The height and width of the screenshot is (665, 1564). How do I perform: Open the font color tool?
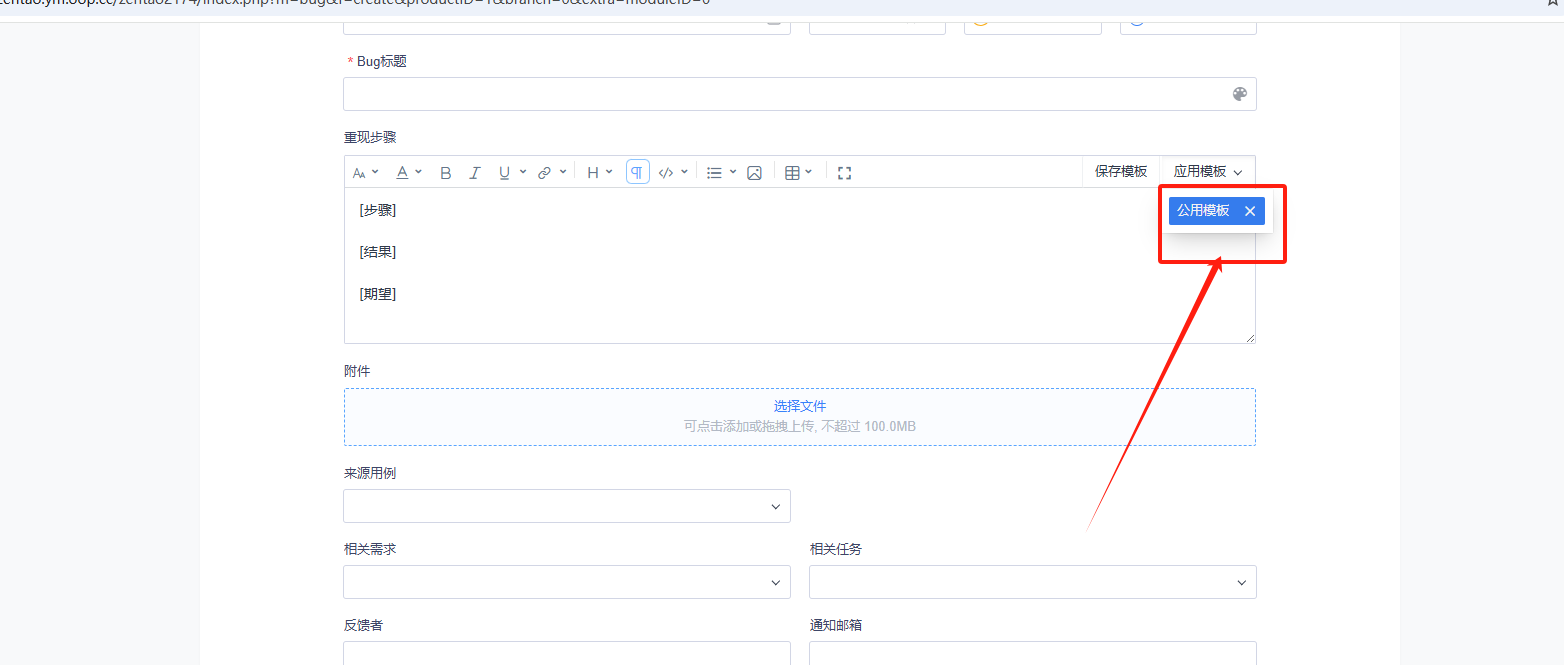[x=402, y=172]
